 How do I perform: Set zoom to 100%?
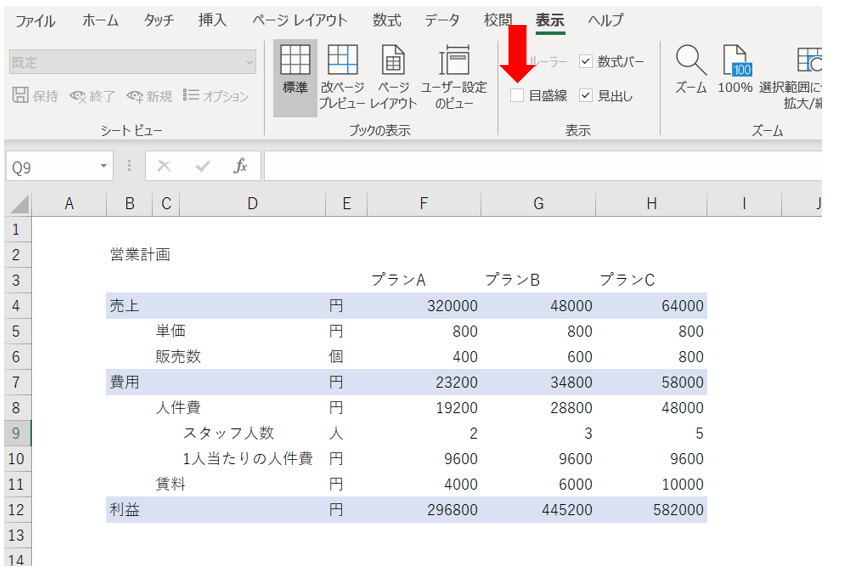(x=735, y=70)
